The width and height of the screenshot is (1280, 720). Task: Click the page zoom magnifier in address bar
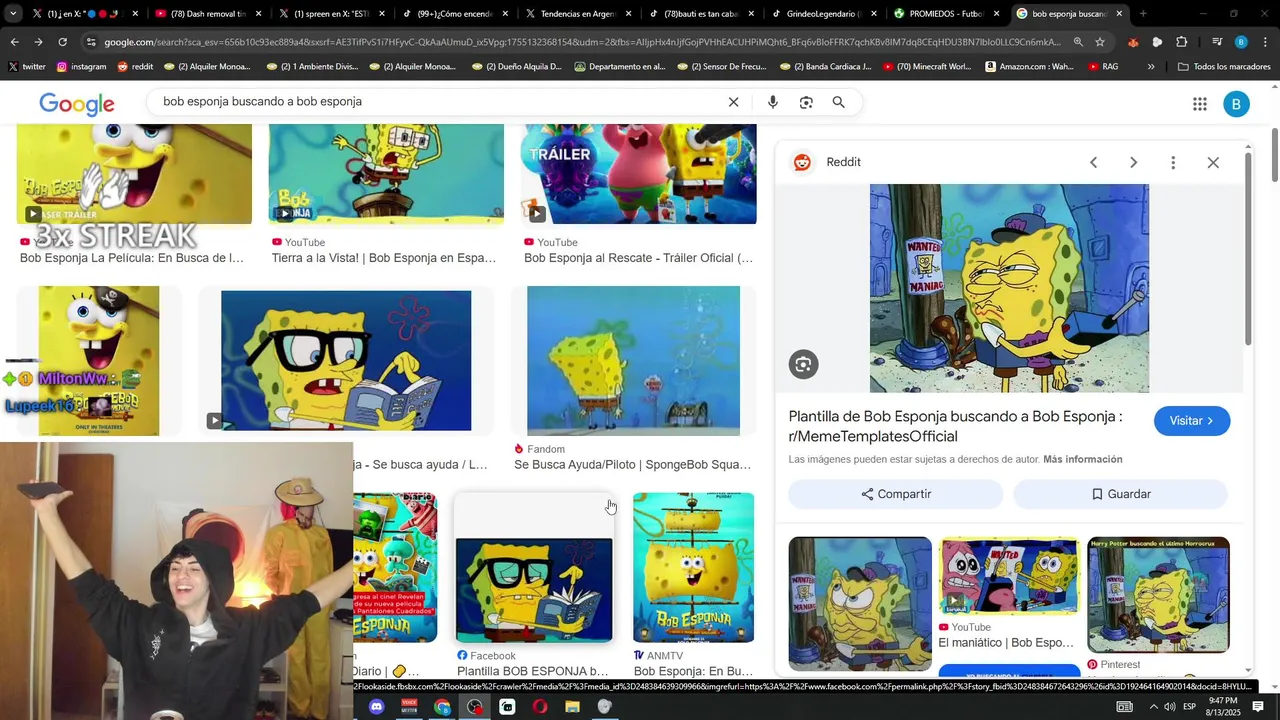click(1078, 42)
